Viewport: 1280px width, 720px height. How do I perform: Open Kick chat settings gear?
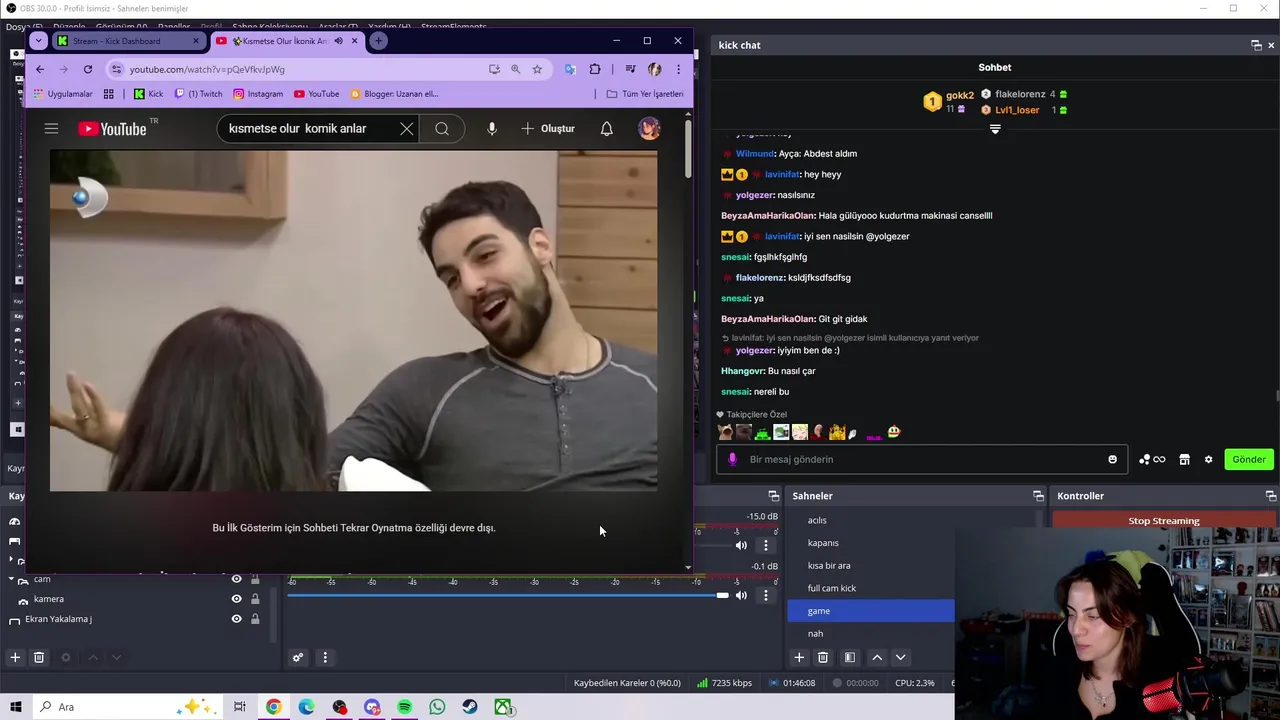pos(1208,459)
